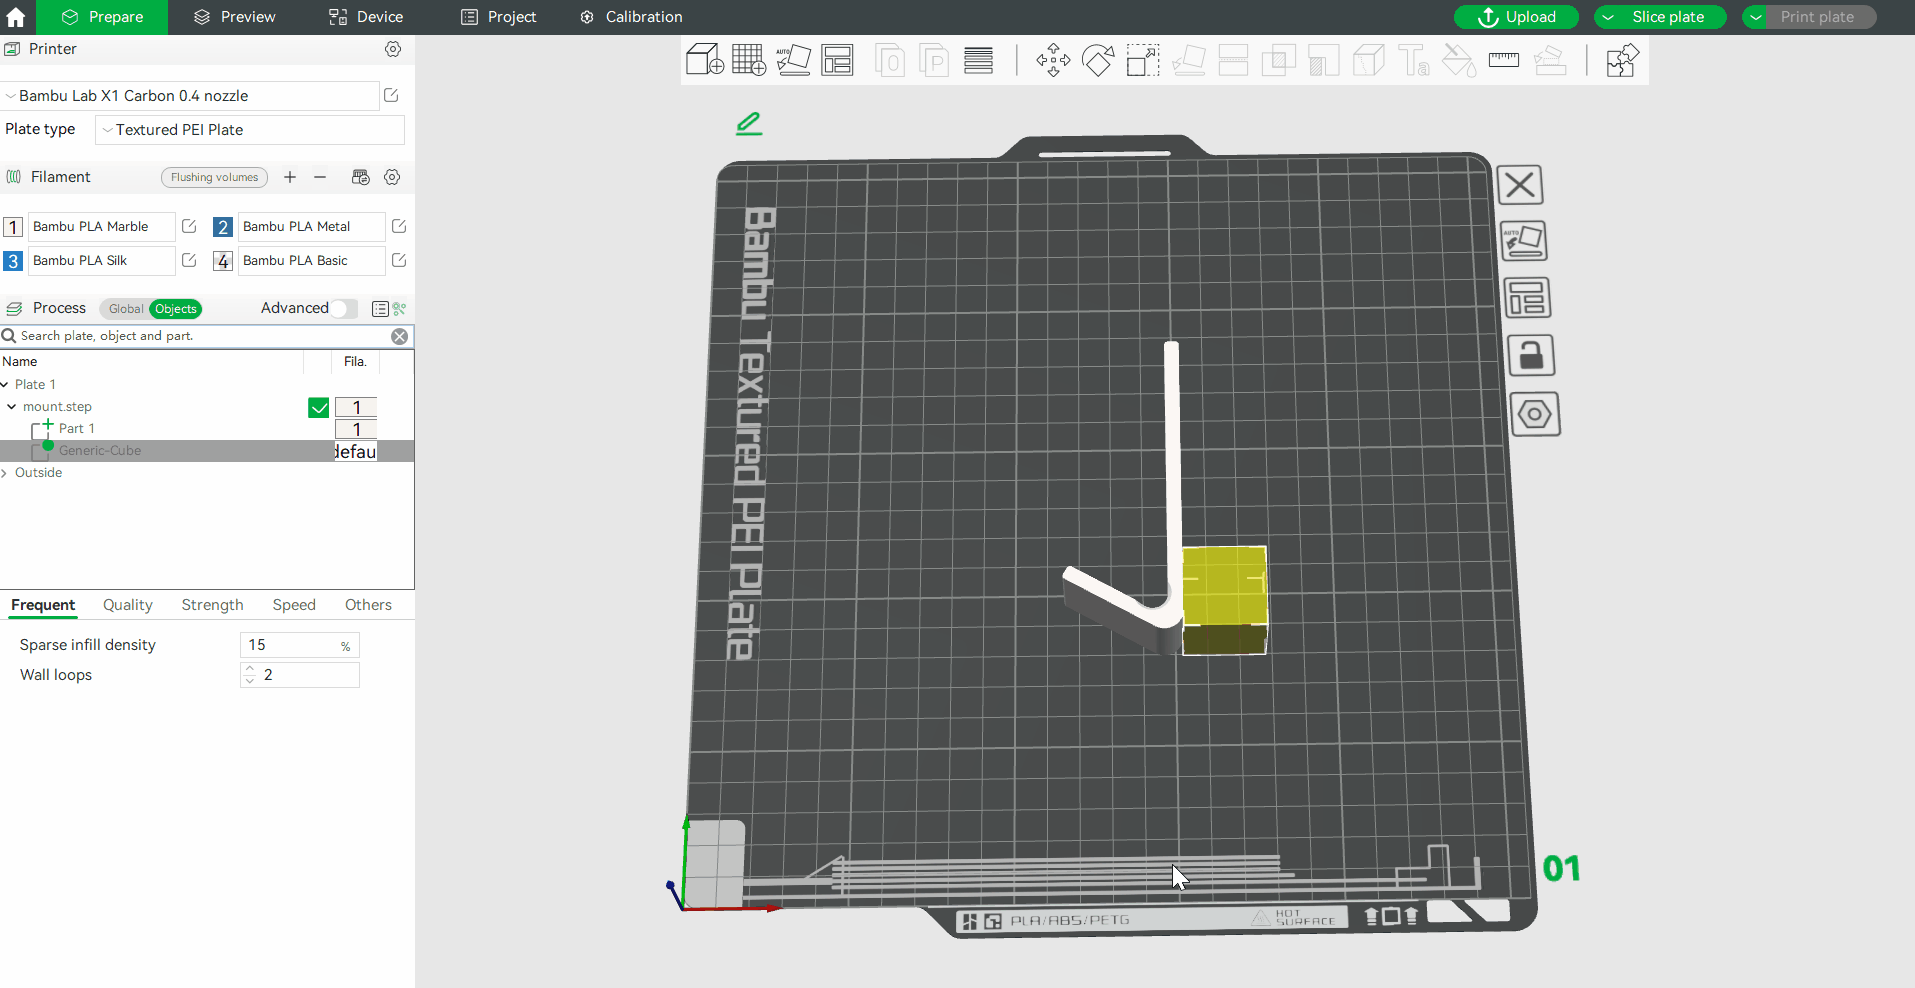The height and width of the screenshot is (988, 1915).
Task: Click the Add plate grid icon
Action: coord(749,60)
